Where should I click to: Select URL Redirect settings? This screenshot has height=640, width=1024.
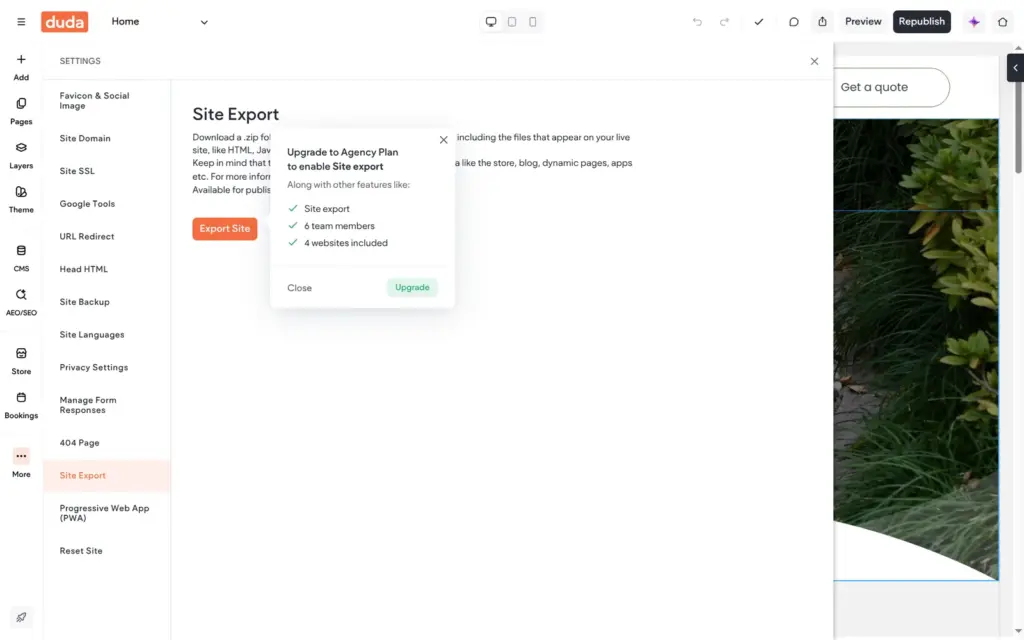tap(106, 236)
